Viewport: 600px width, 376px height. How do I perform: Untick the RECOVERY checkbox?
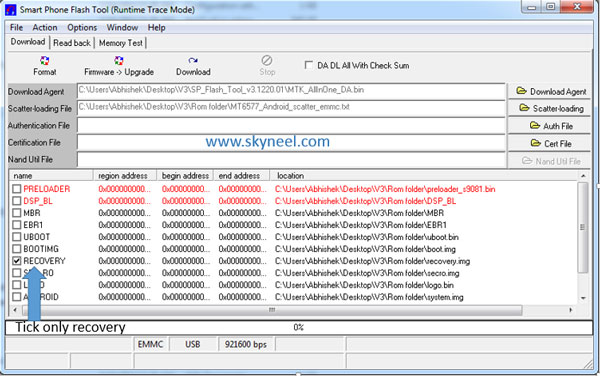tap(16, 261)
